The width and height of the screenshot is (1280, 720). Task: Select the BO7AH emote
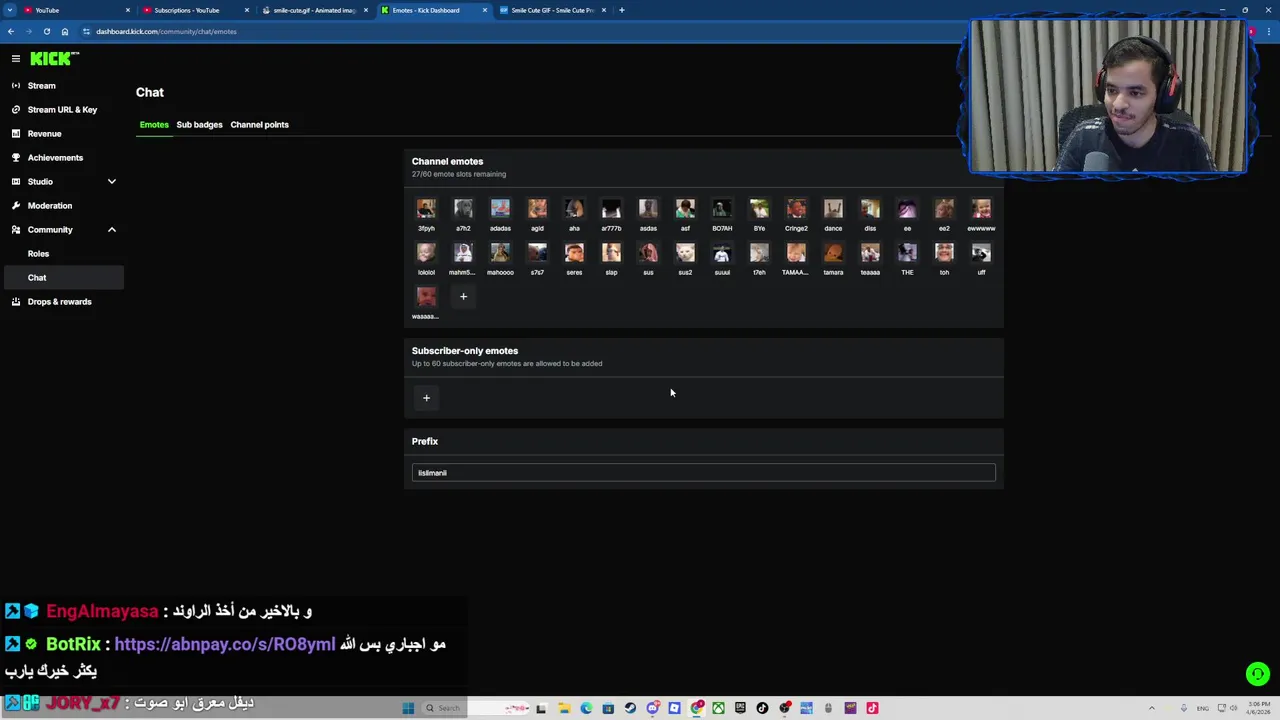[722, 209]
